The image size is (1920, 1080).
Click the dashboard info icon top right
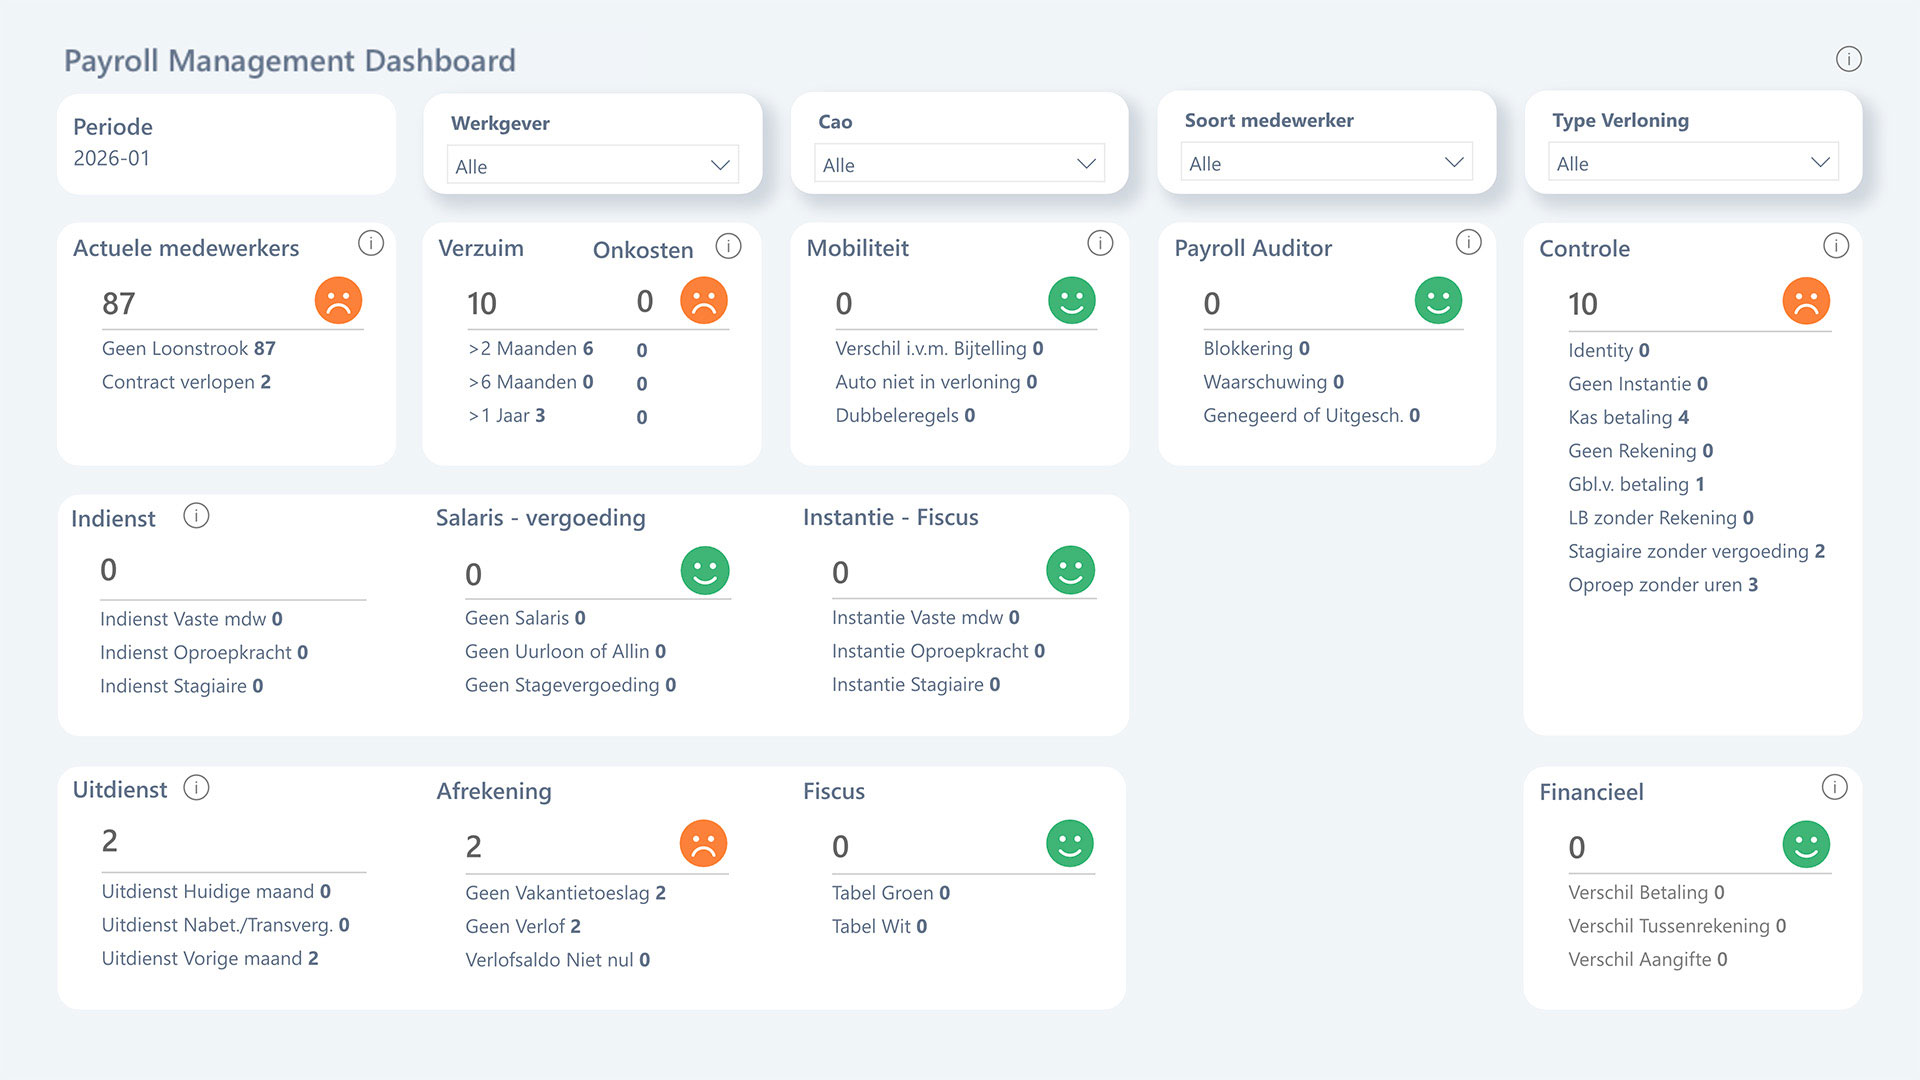point(1848,59)
